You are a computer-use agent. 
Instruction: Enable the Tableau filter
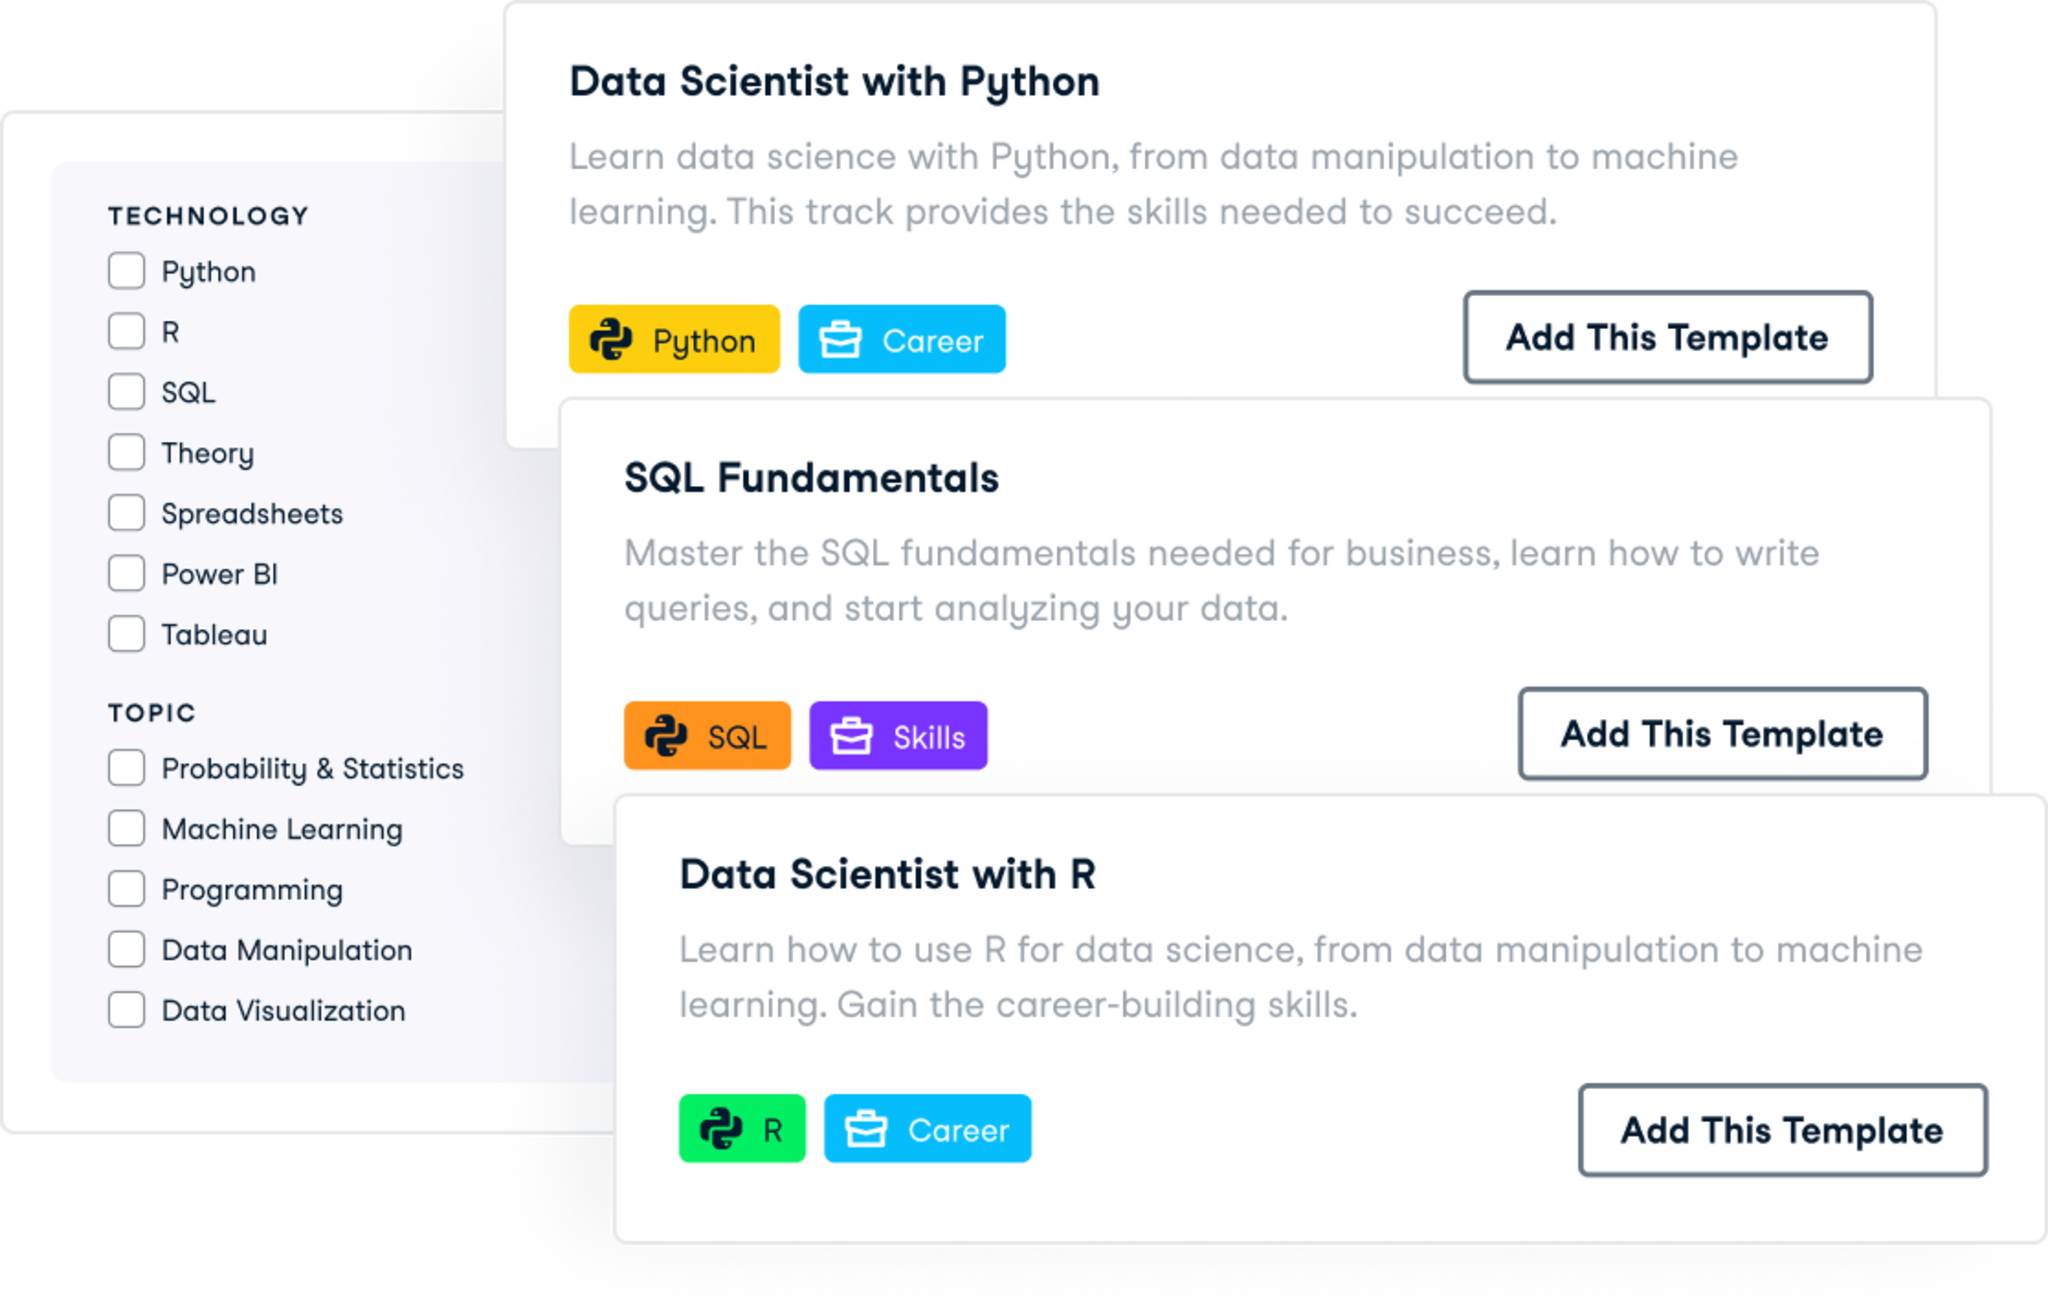127,634
